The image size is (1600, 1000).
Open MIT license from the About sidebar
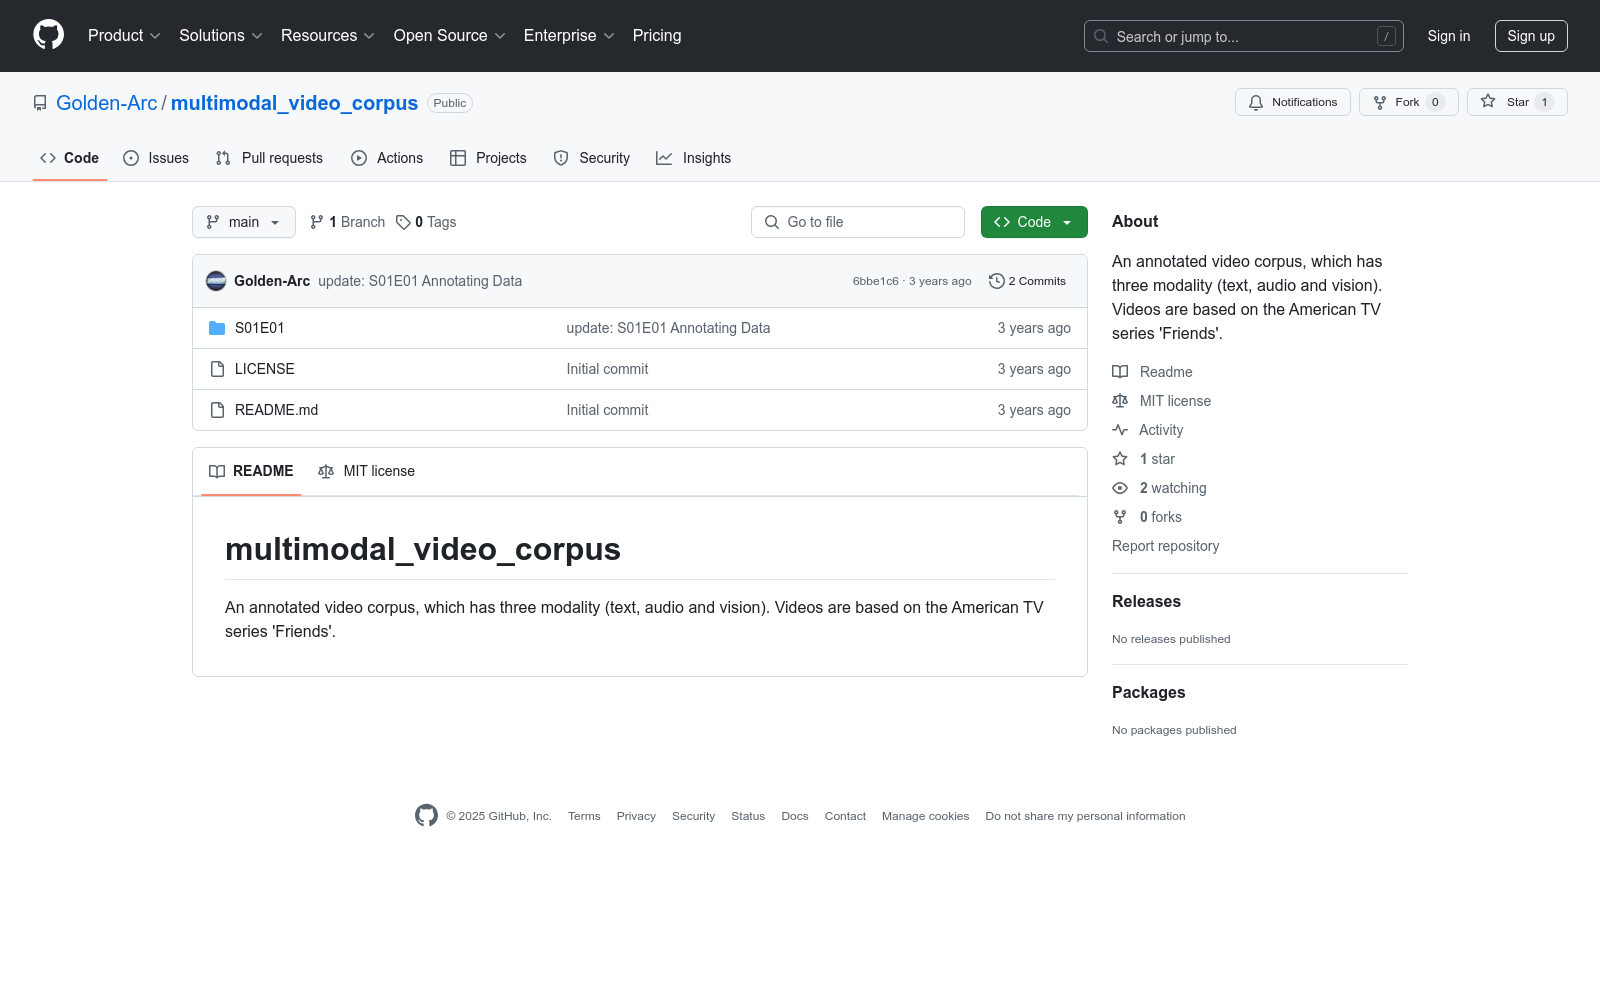pyautogui.click(x=1162, y=401)
